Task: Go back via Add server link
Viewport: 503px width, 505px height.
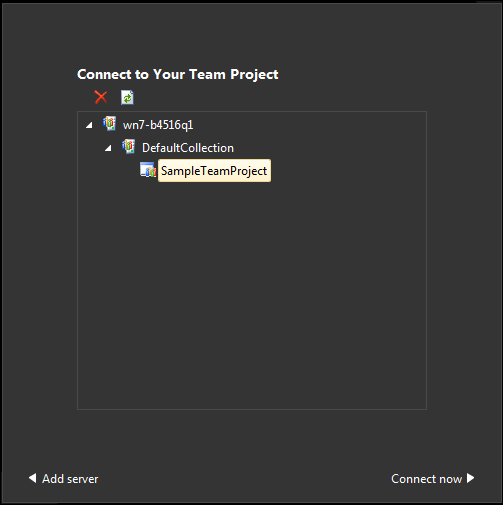Action: click(70, 479)
